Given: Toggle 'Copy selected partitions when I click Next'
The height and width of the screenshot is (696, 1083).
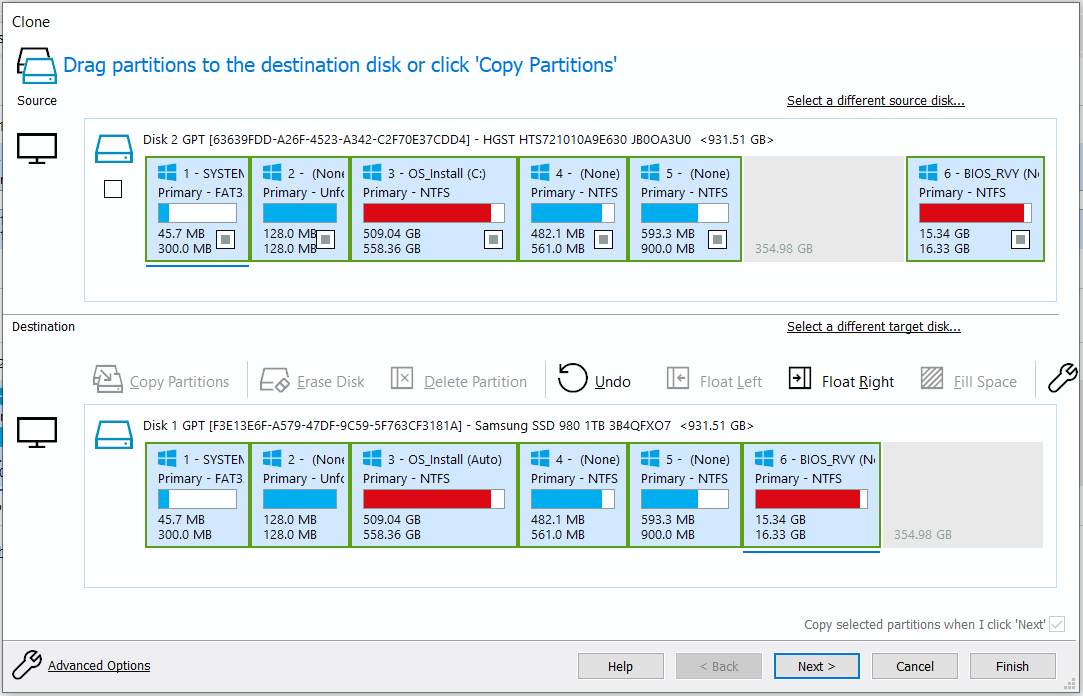Looking at the screenshot, I should (1057, 624).
